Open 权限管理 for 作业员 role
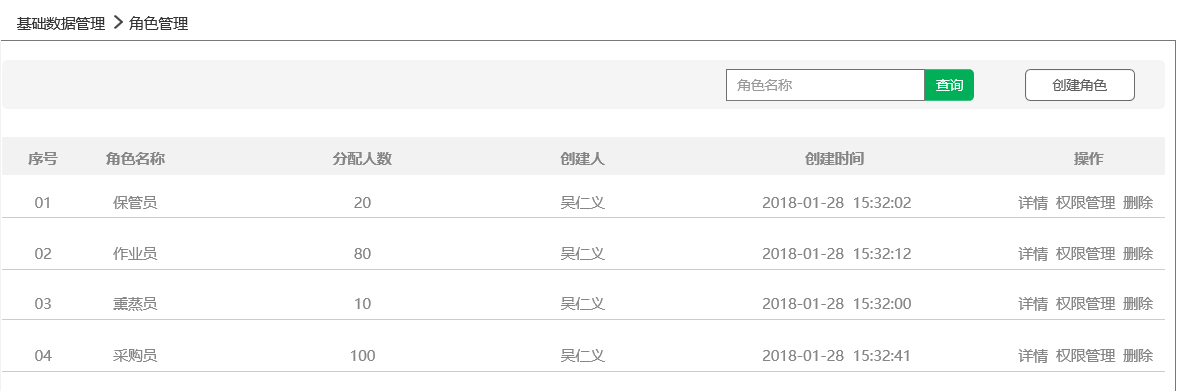Image resolution: width=1177 pixels, height=391 pixels. pos(1085,254)
